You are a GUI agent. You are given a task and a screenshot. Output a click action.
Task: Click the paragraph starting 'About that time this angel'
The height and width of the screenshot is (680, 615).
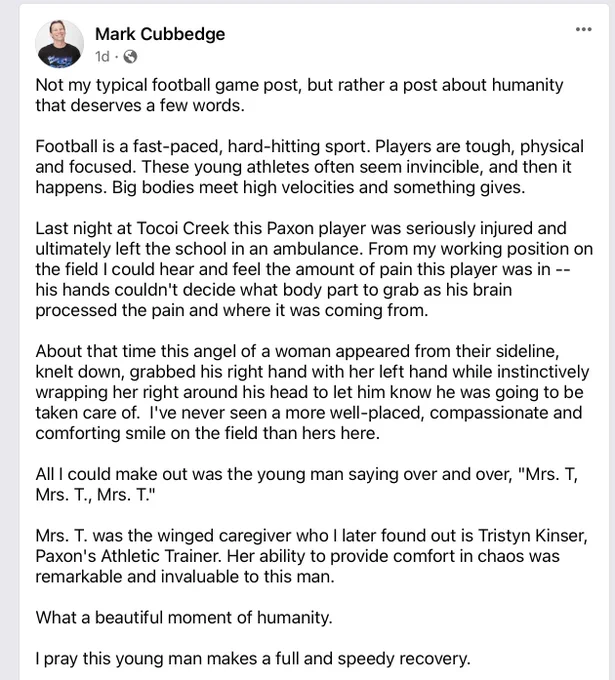[x=312, y=392]
